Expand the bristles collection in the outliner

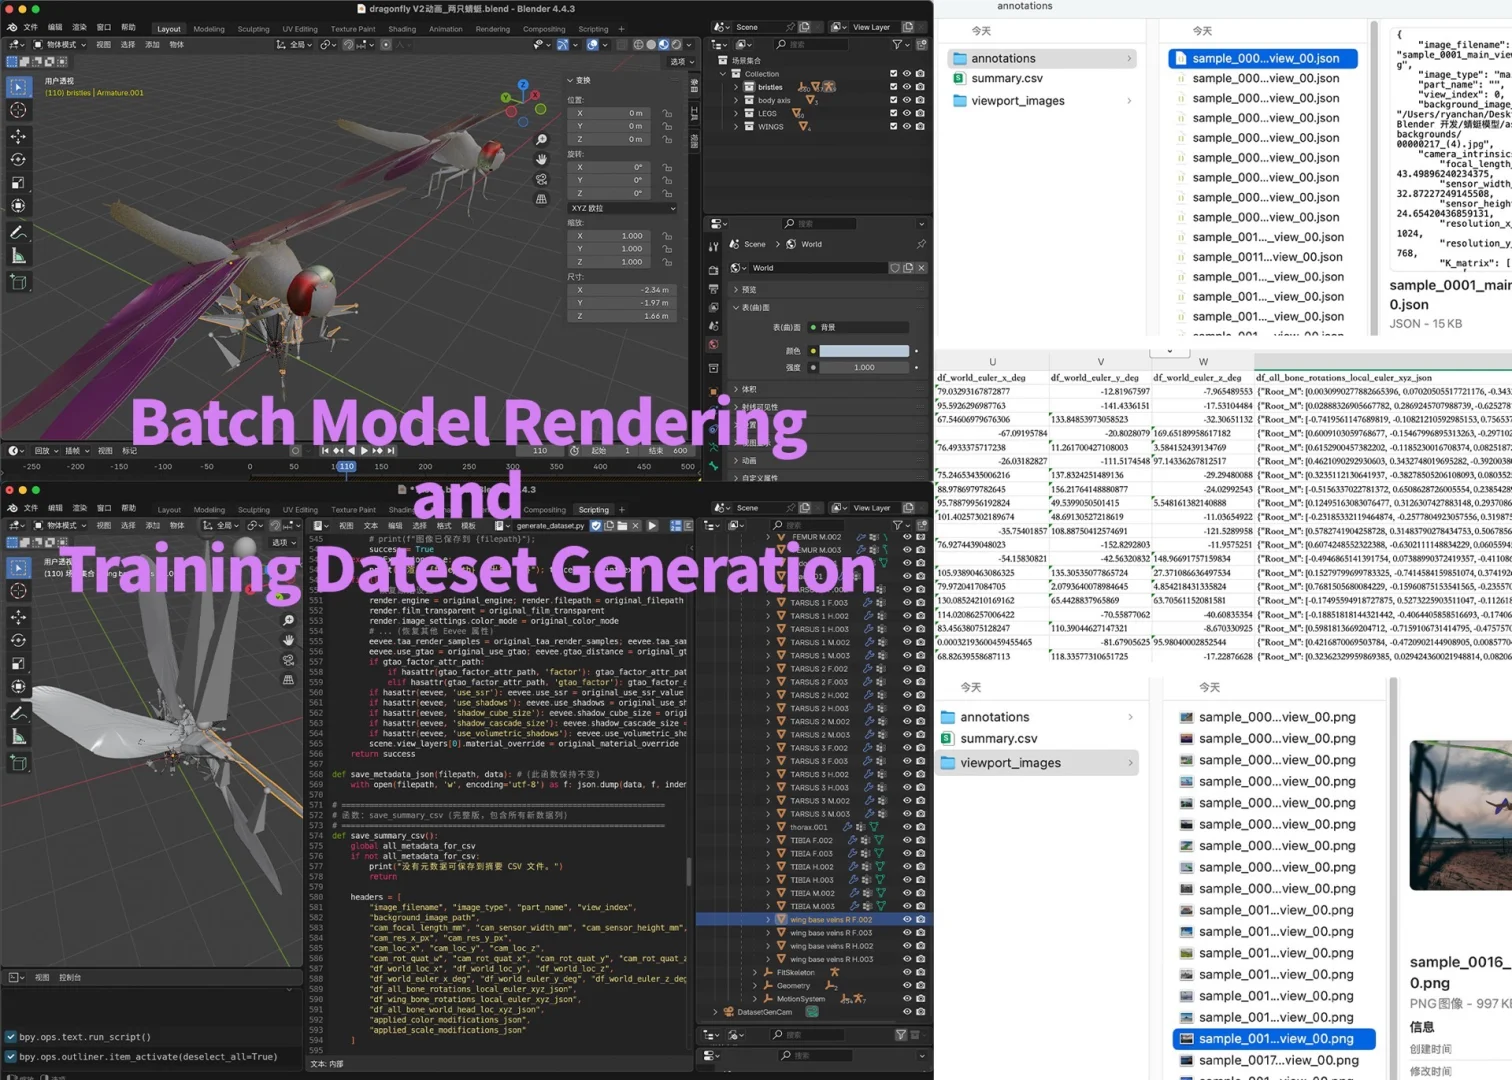pyautogui.click(x=736, y=87)
